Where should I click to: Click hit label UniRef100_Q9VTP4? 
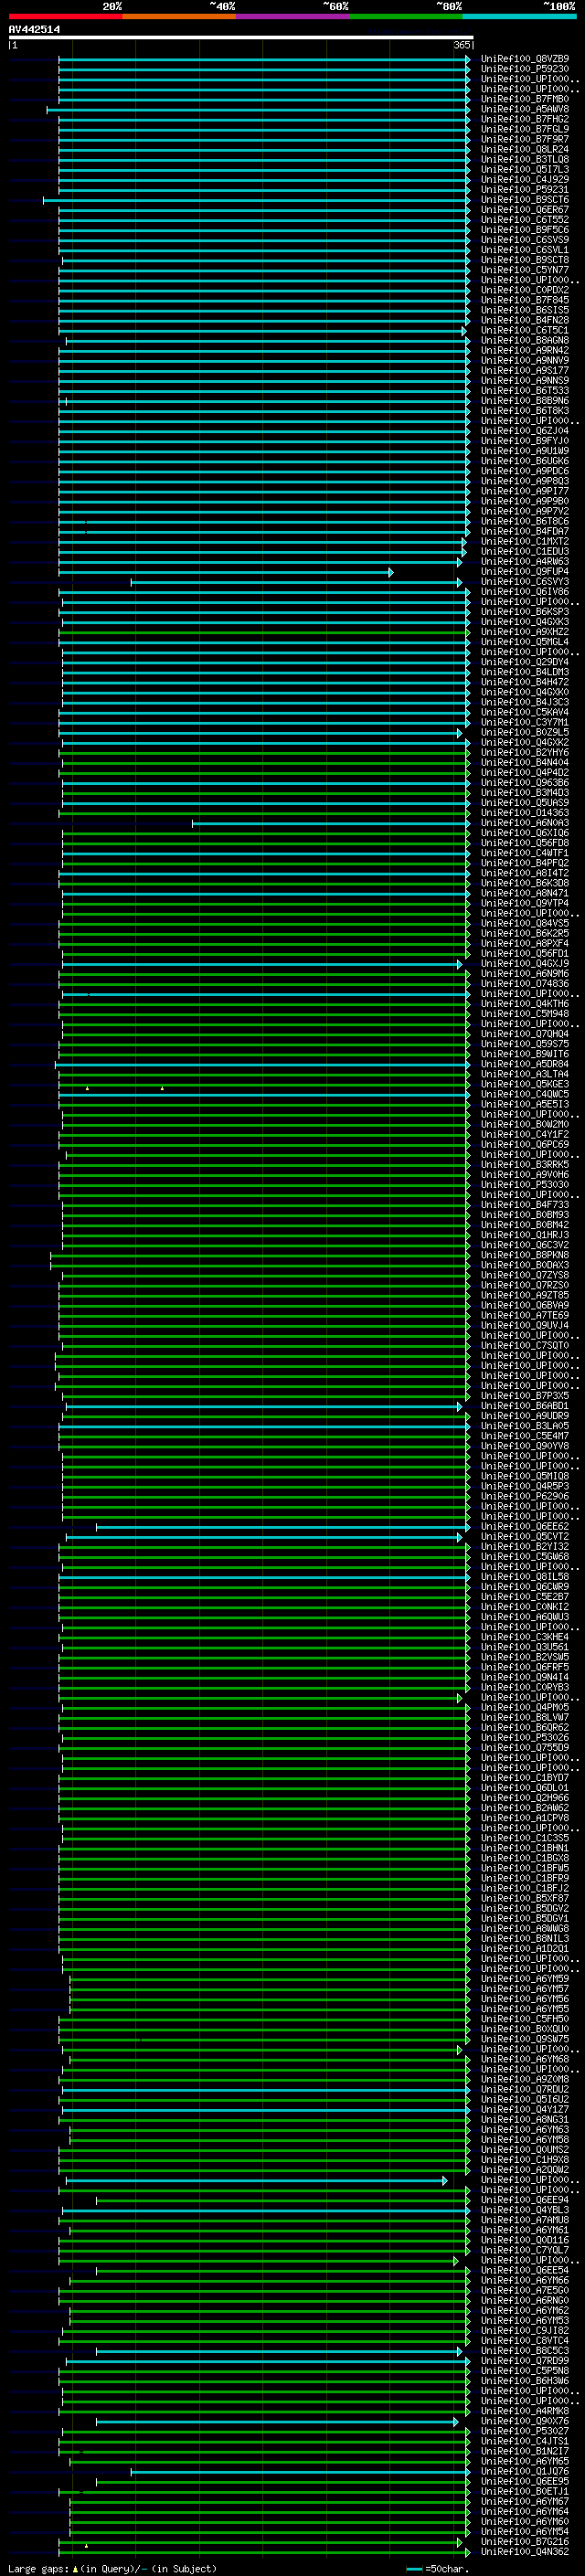(525, 904)
